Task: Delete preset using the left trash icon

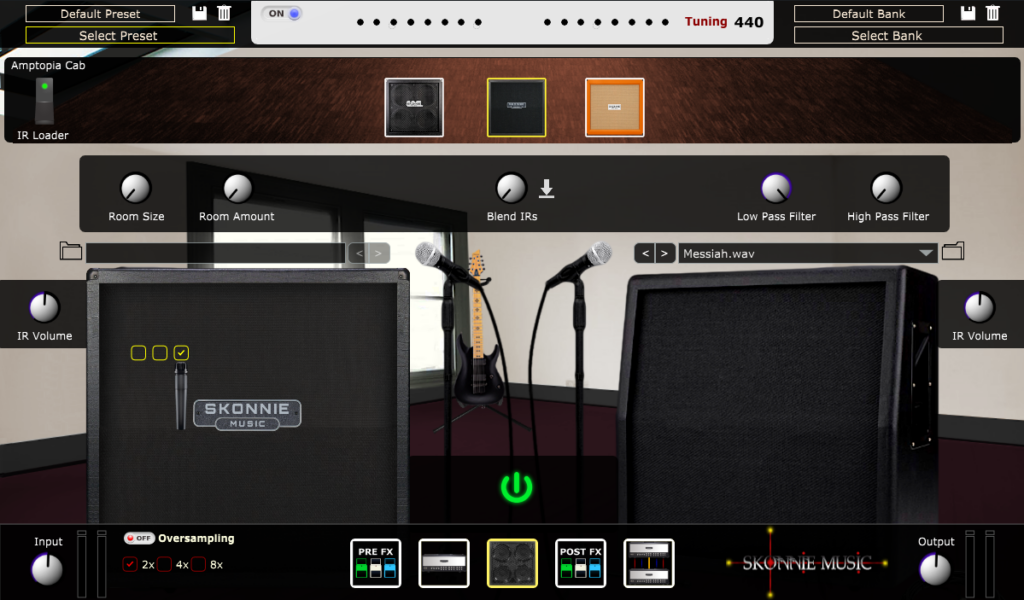Action: point(224,13)
